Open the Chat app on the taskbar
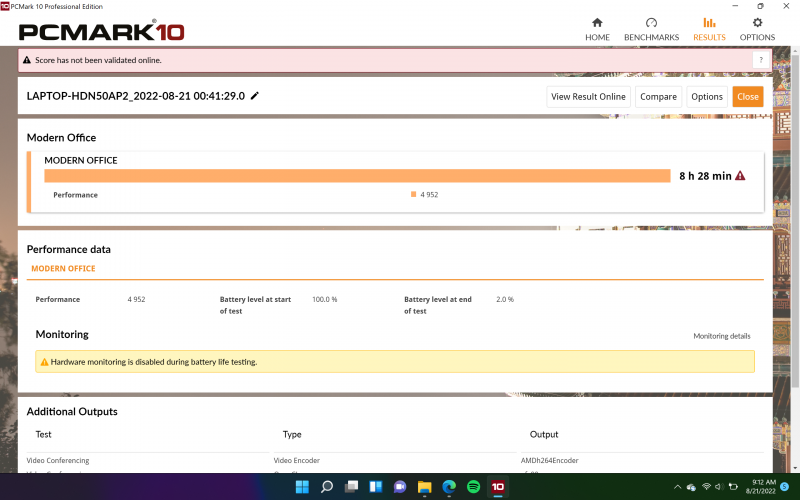The height and width of the screenshot is (500, 800). pos(400,487)
